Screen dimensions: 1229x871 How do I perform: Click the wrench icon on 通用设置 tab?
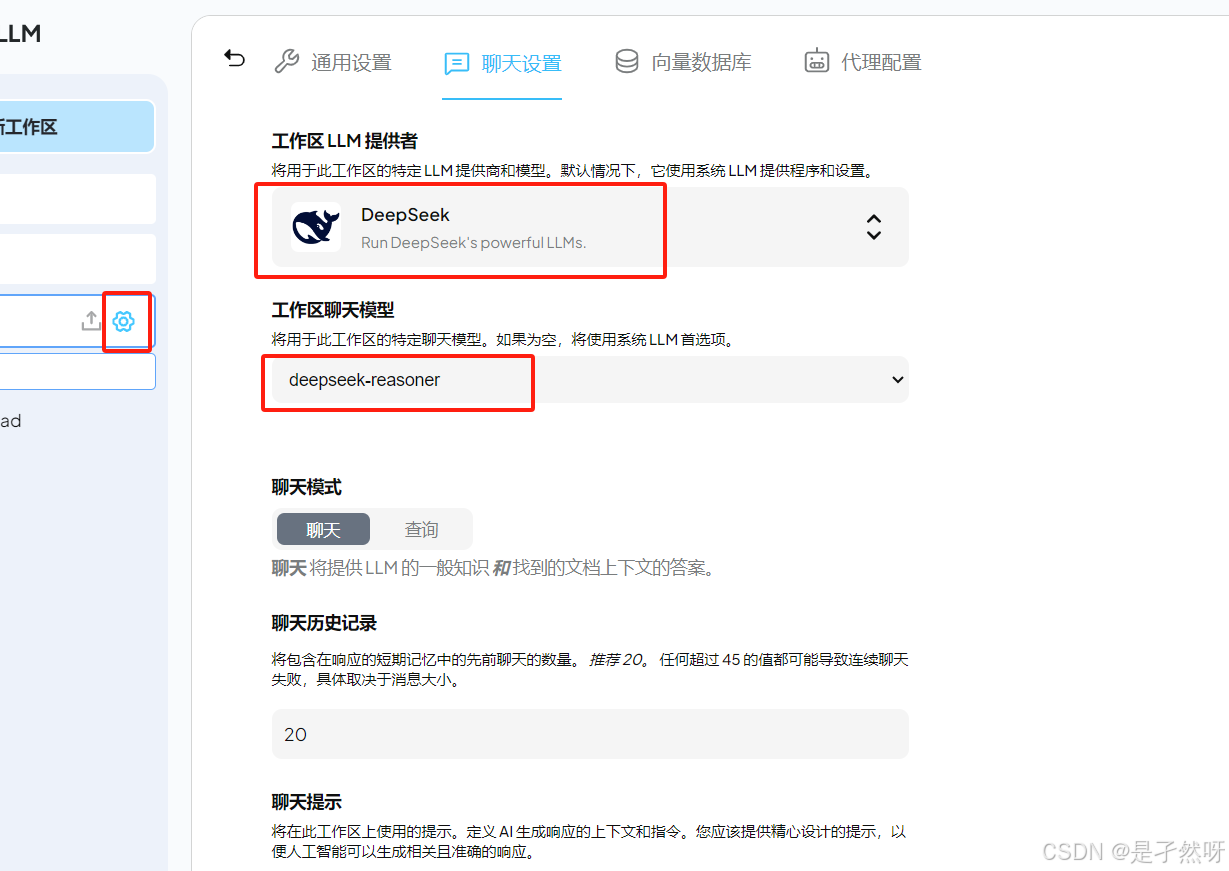click(x=287, y=61)
